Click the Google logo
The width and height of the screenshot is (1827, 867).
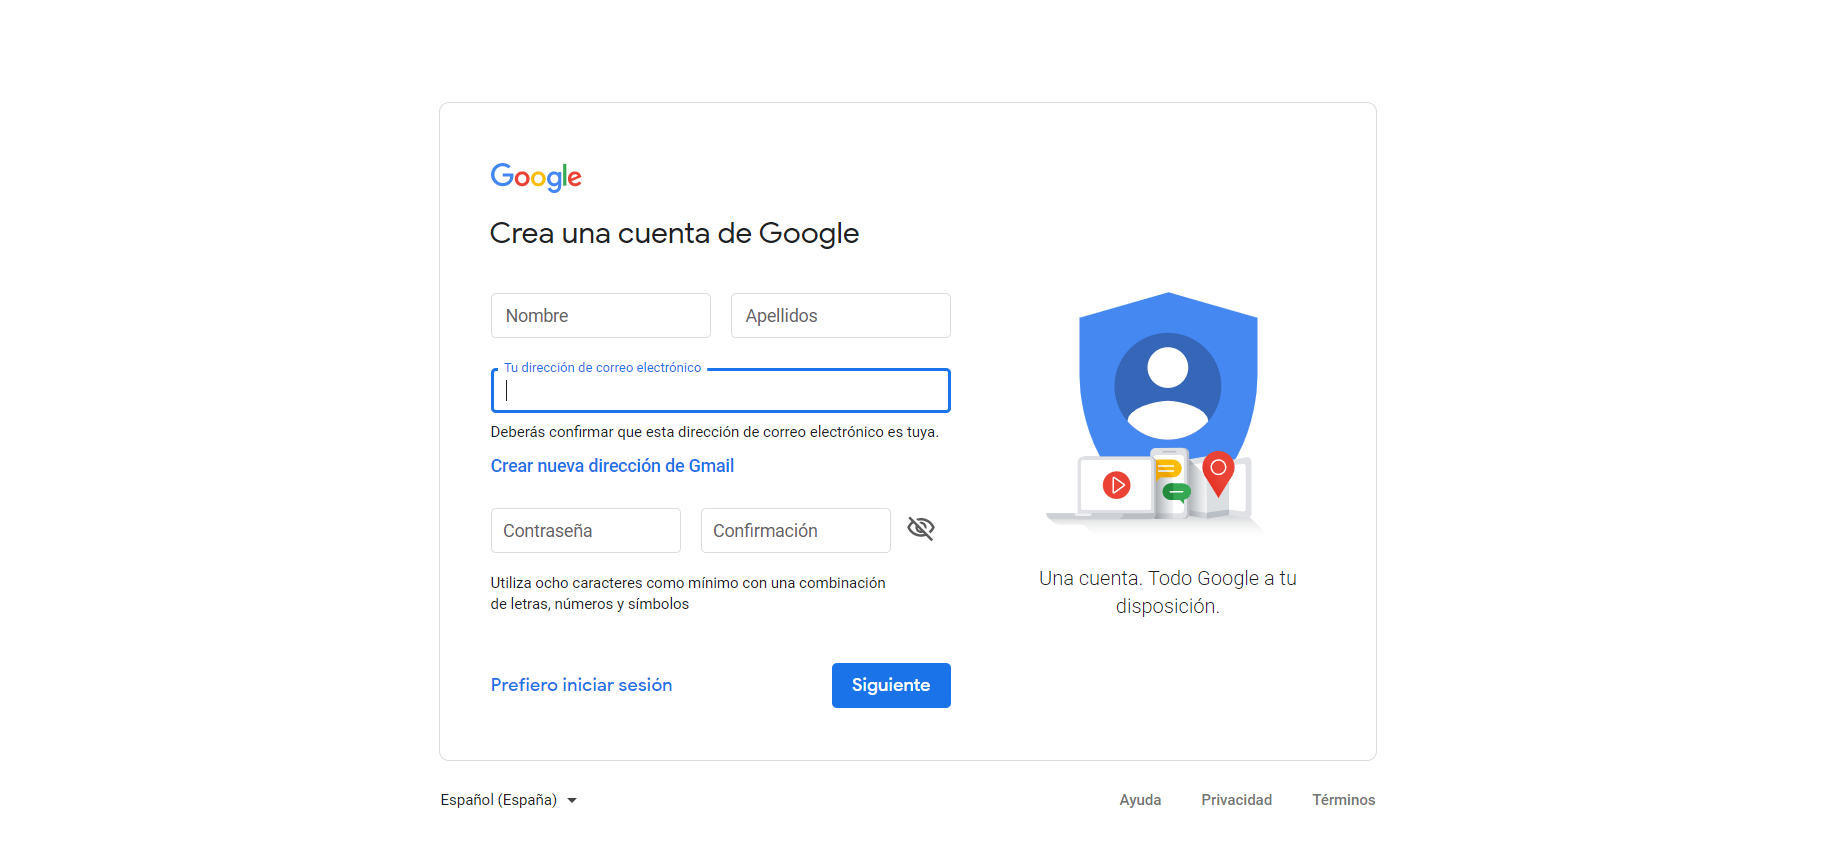click(x=535, y=177)
